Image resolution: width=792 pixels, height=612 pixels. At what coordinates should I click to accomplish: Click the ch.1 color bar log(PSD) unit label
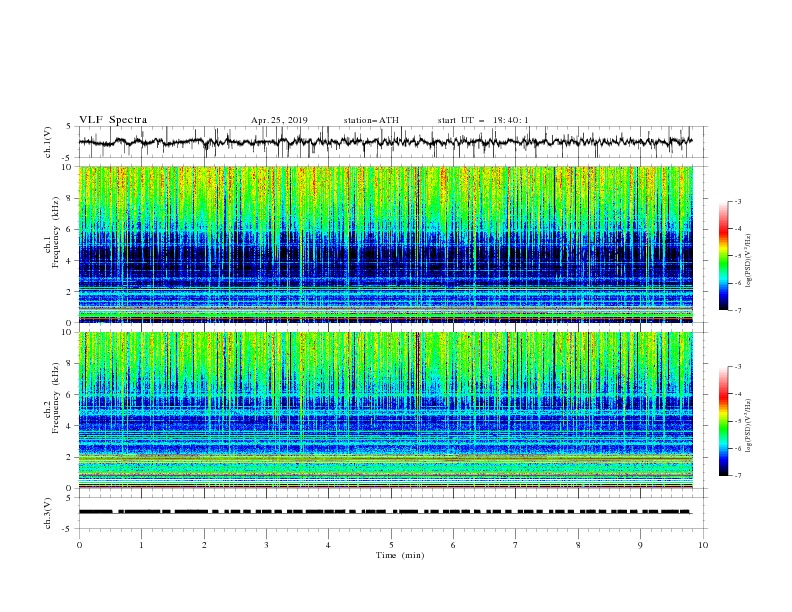(750, 261)
